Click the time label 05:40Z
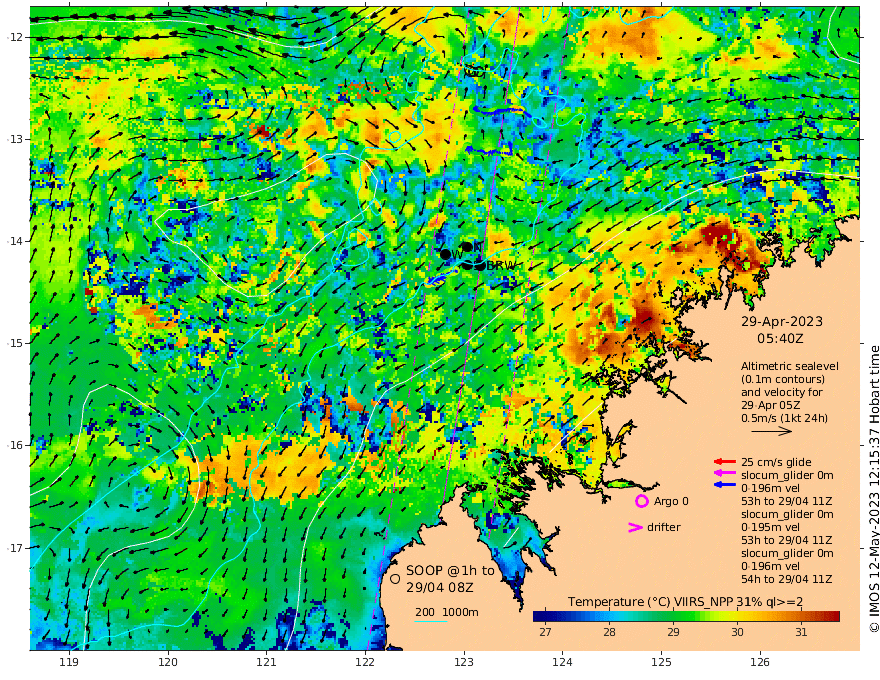The image size is (880, 680). [780, 339]
